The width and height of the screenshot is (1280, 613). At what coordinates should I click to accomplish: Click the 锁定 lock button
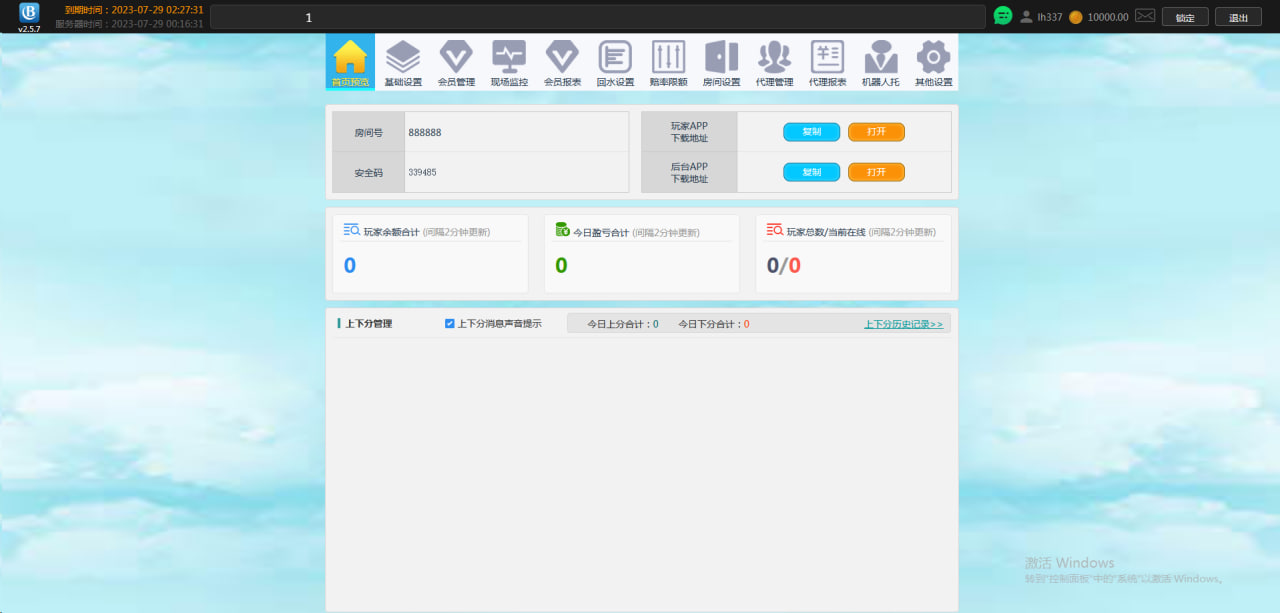pos(1185,17)
